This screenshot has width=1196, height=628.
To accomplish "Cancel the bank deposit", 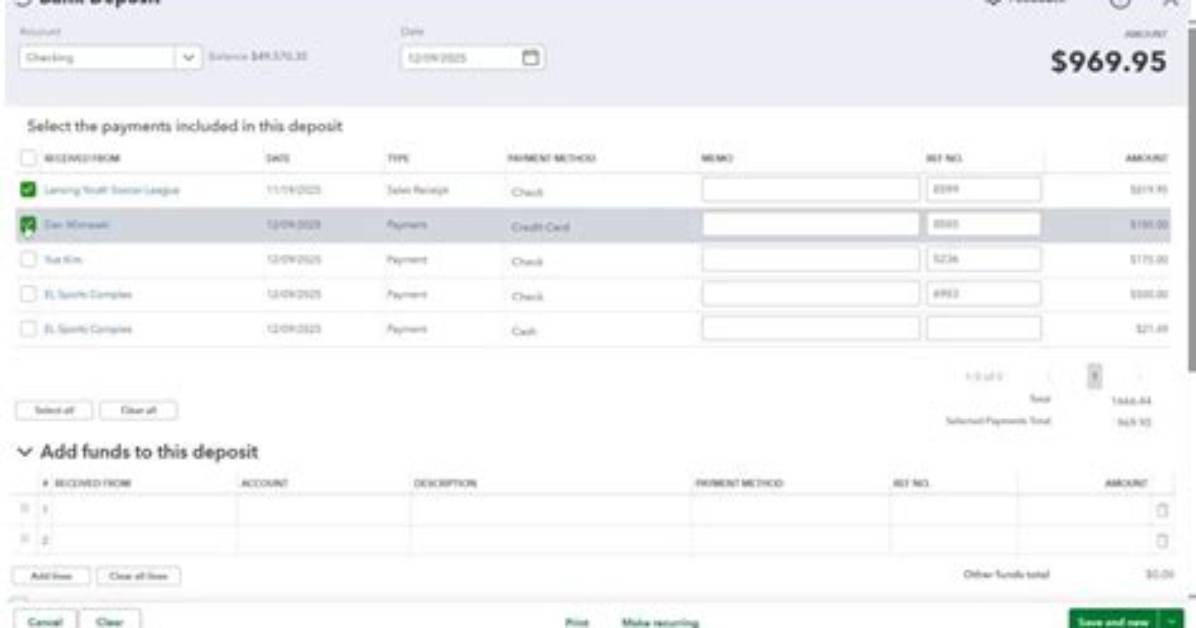I will (45, 621).
